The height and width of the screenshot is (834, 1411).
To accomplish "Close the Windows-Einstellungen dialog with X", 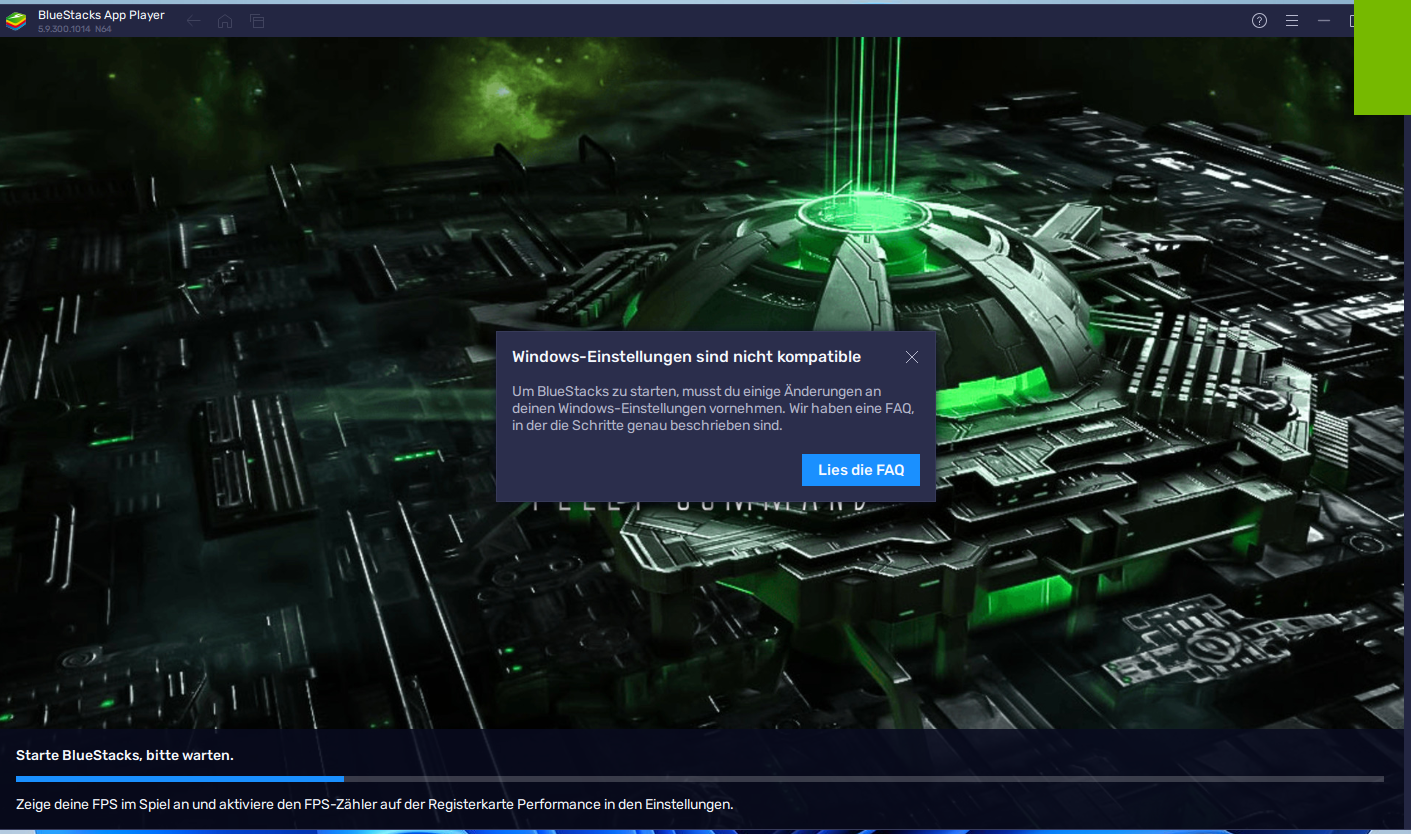I will [911, 357].
